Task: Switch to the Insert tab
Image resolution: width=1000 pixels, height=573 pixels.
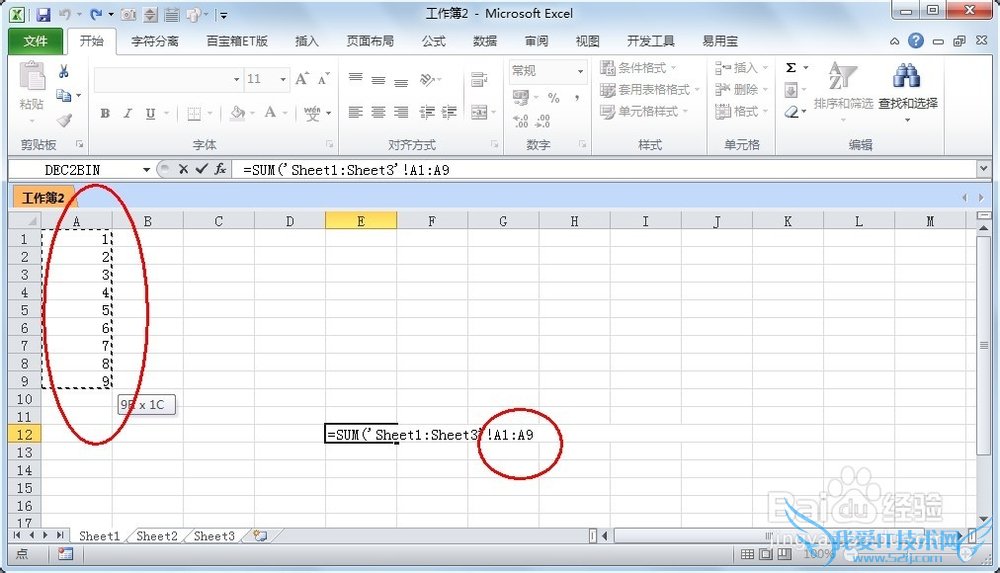Action: [x=307, y=41]
